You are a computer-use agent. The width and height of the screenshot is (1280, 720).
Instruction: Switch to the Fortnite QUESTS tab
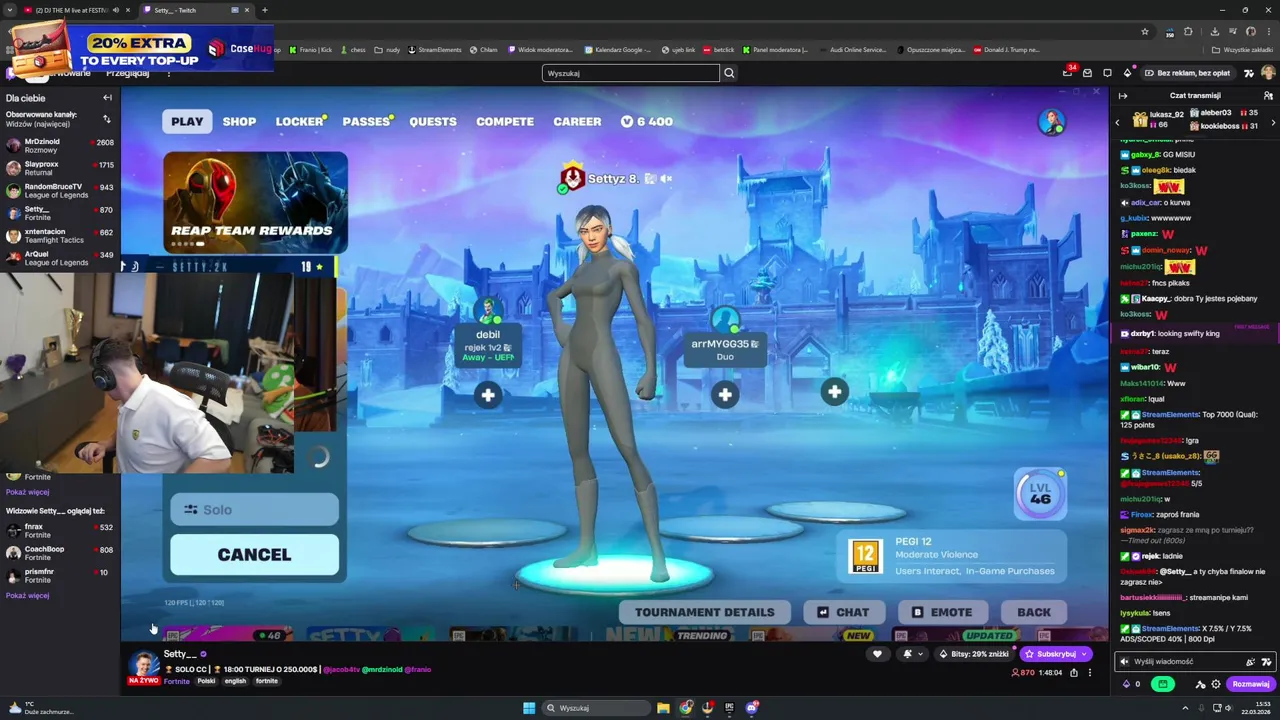click(433, 121)
